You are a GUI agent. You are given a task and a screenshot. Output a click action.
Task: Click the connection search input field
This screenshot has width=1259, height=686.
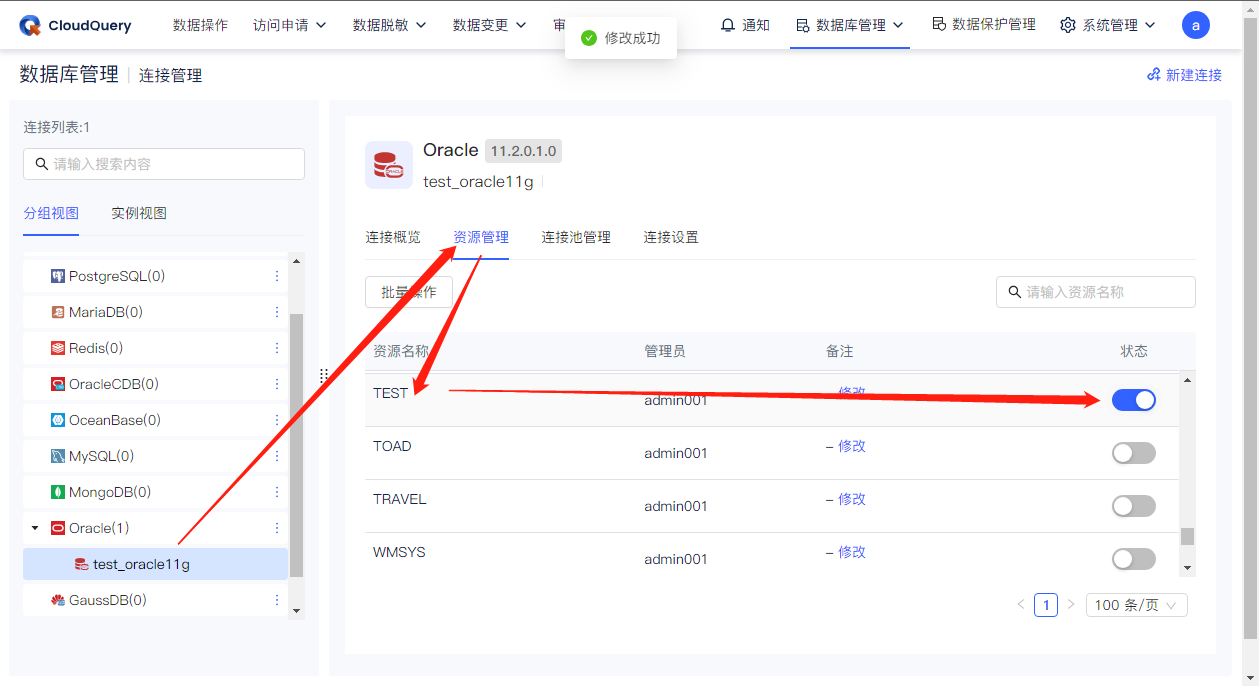click(164, 164)
